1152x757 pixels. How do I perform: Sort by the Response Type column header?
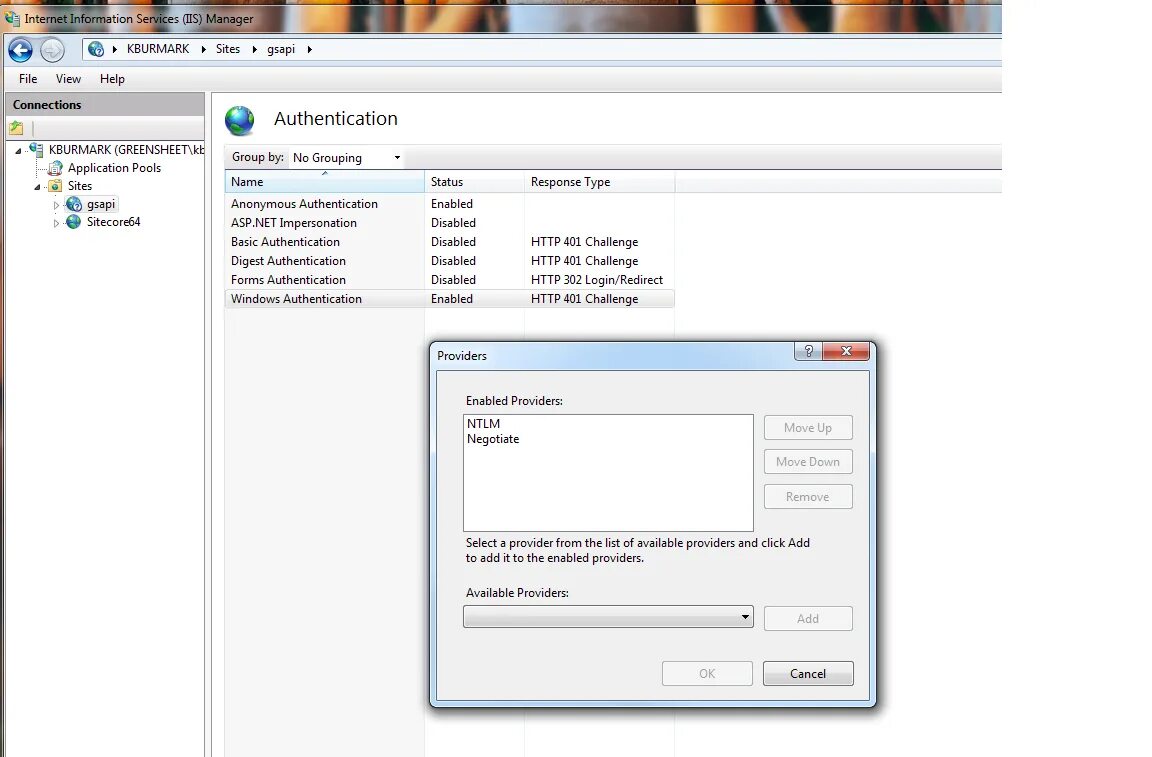[x=600, y=182]
